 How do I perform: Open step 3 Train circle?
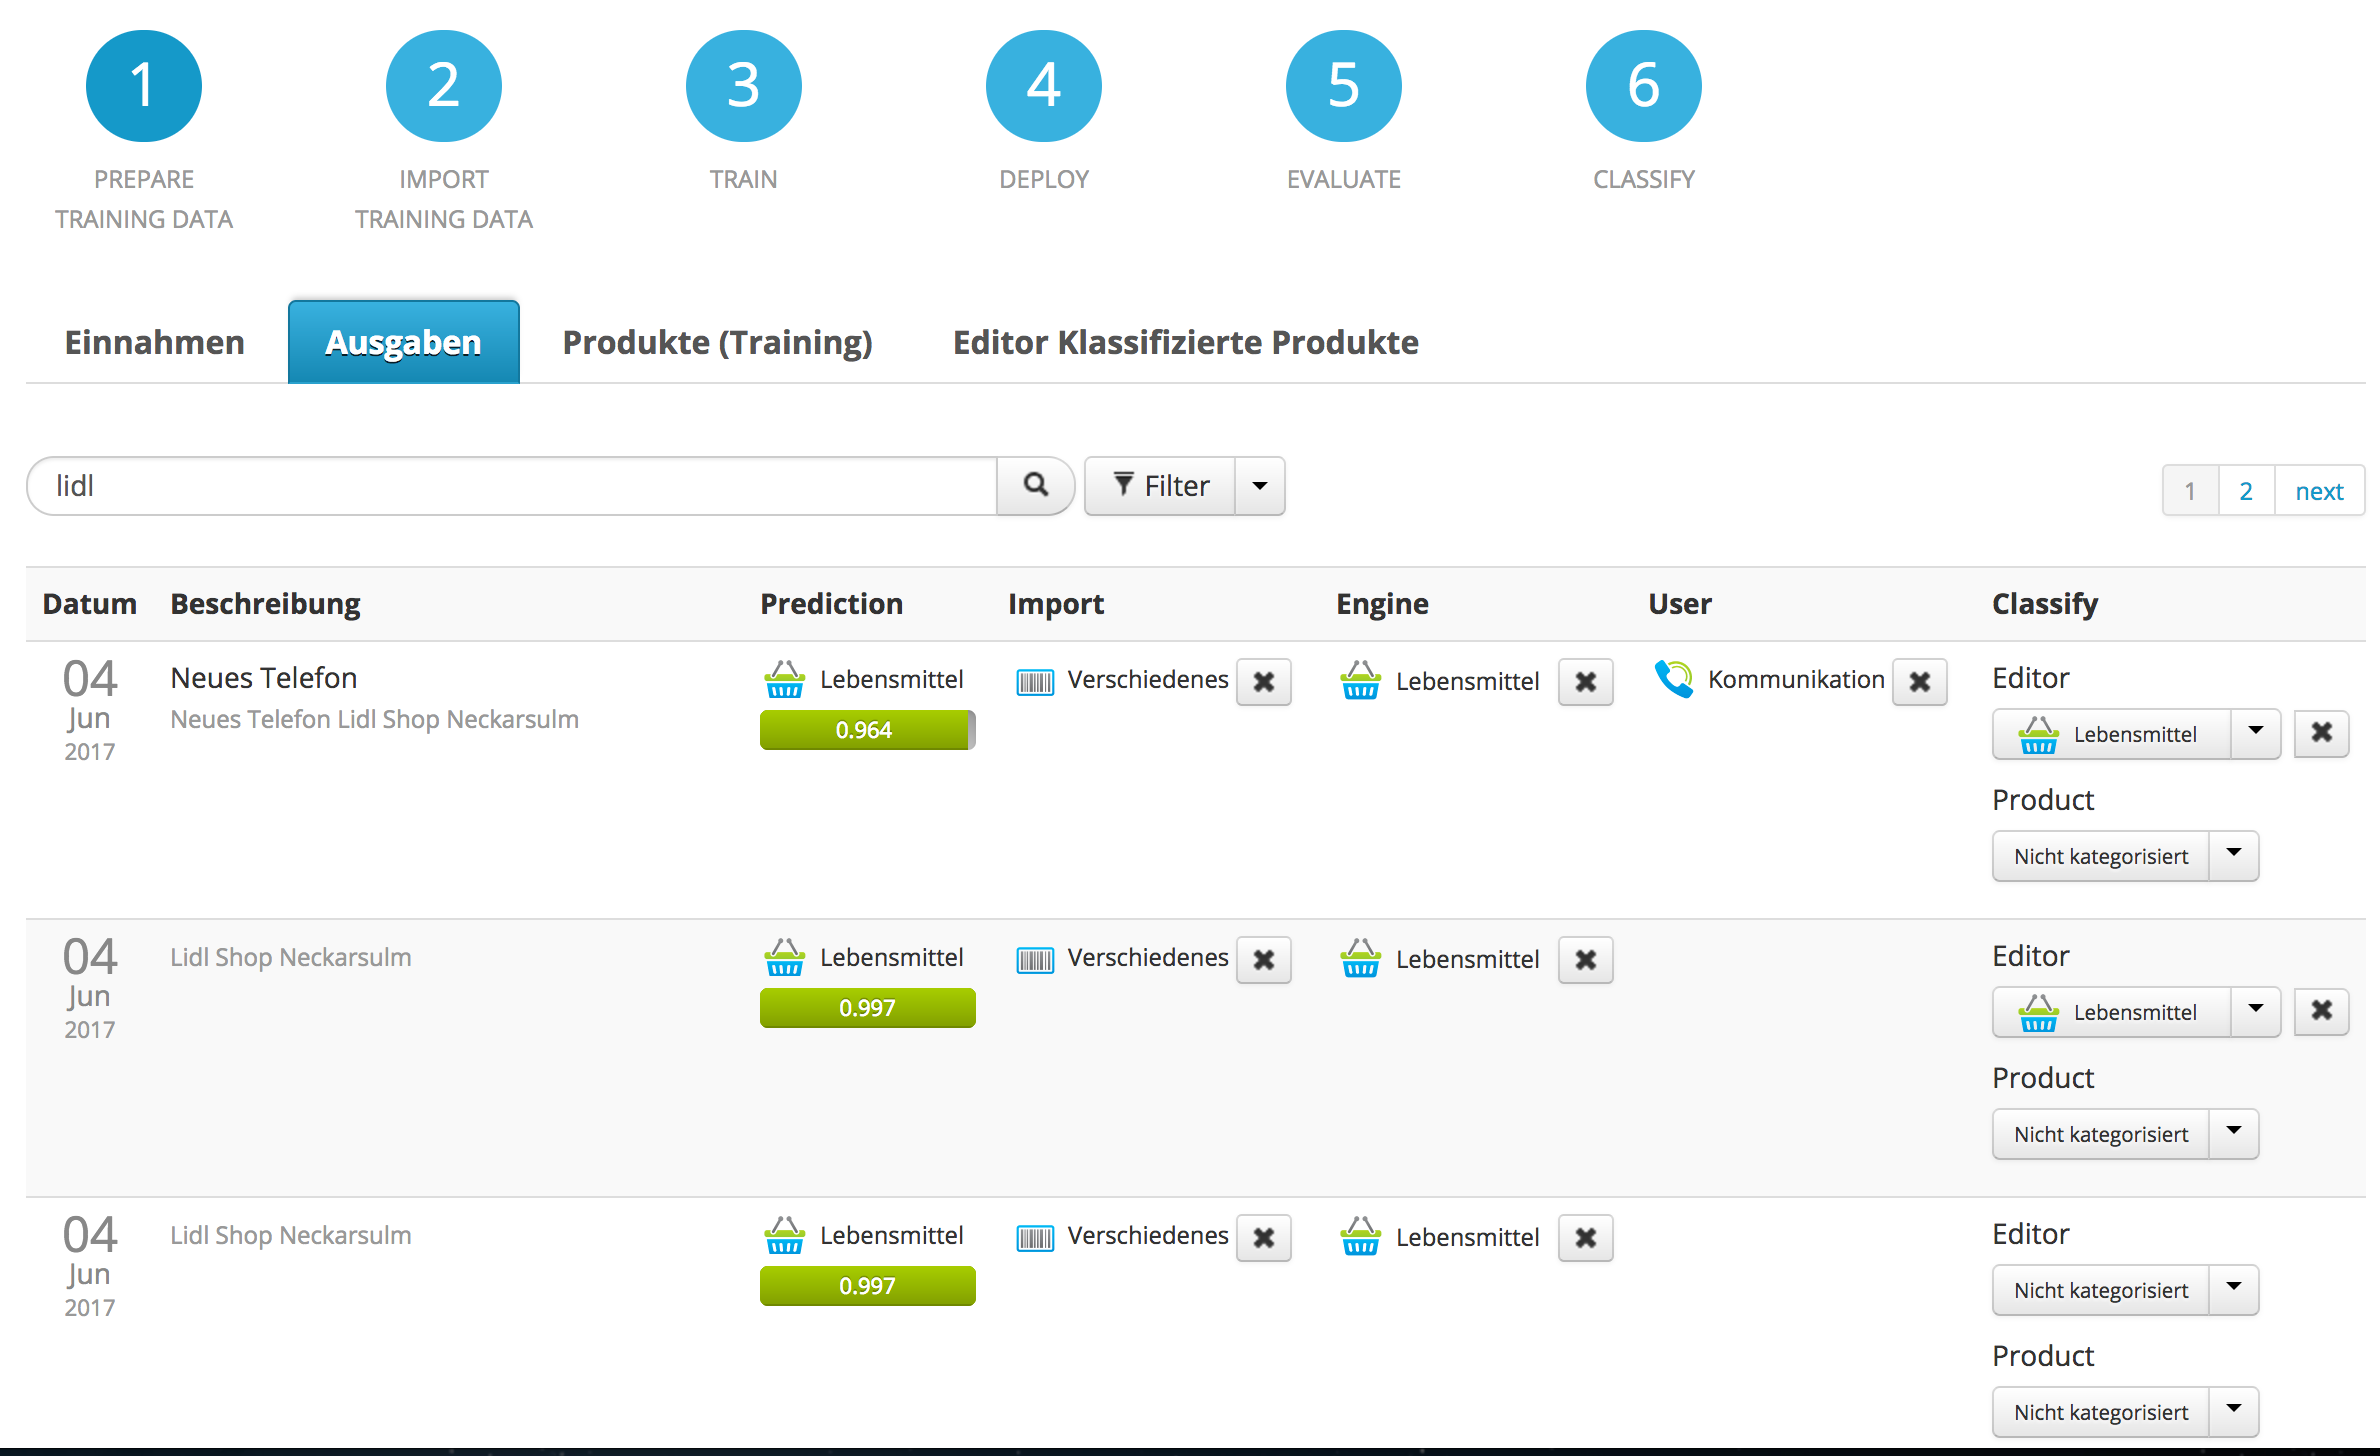(744, 86)
